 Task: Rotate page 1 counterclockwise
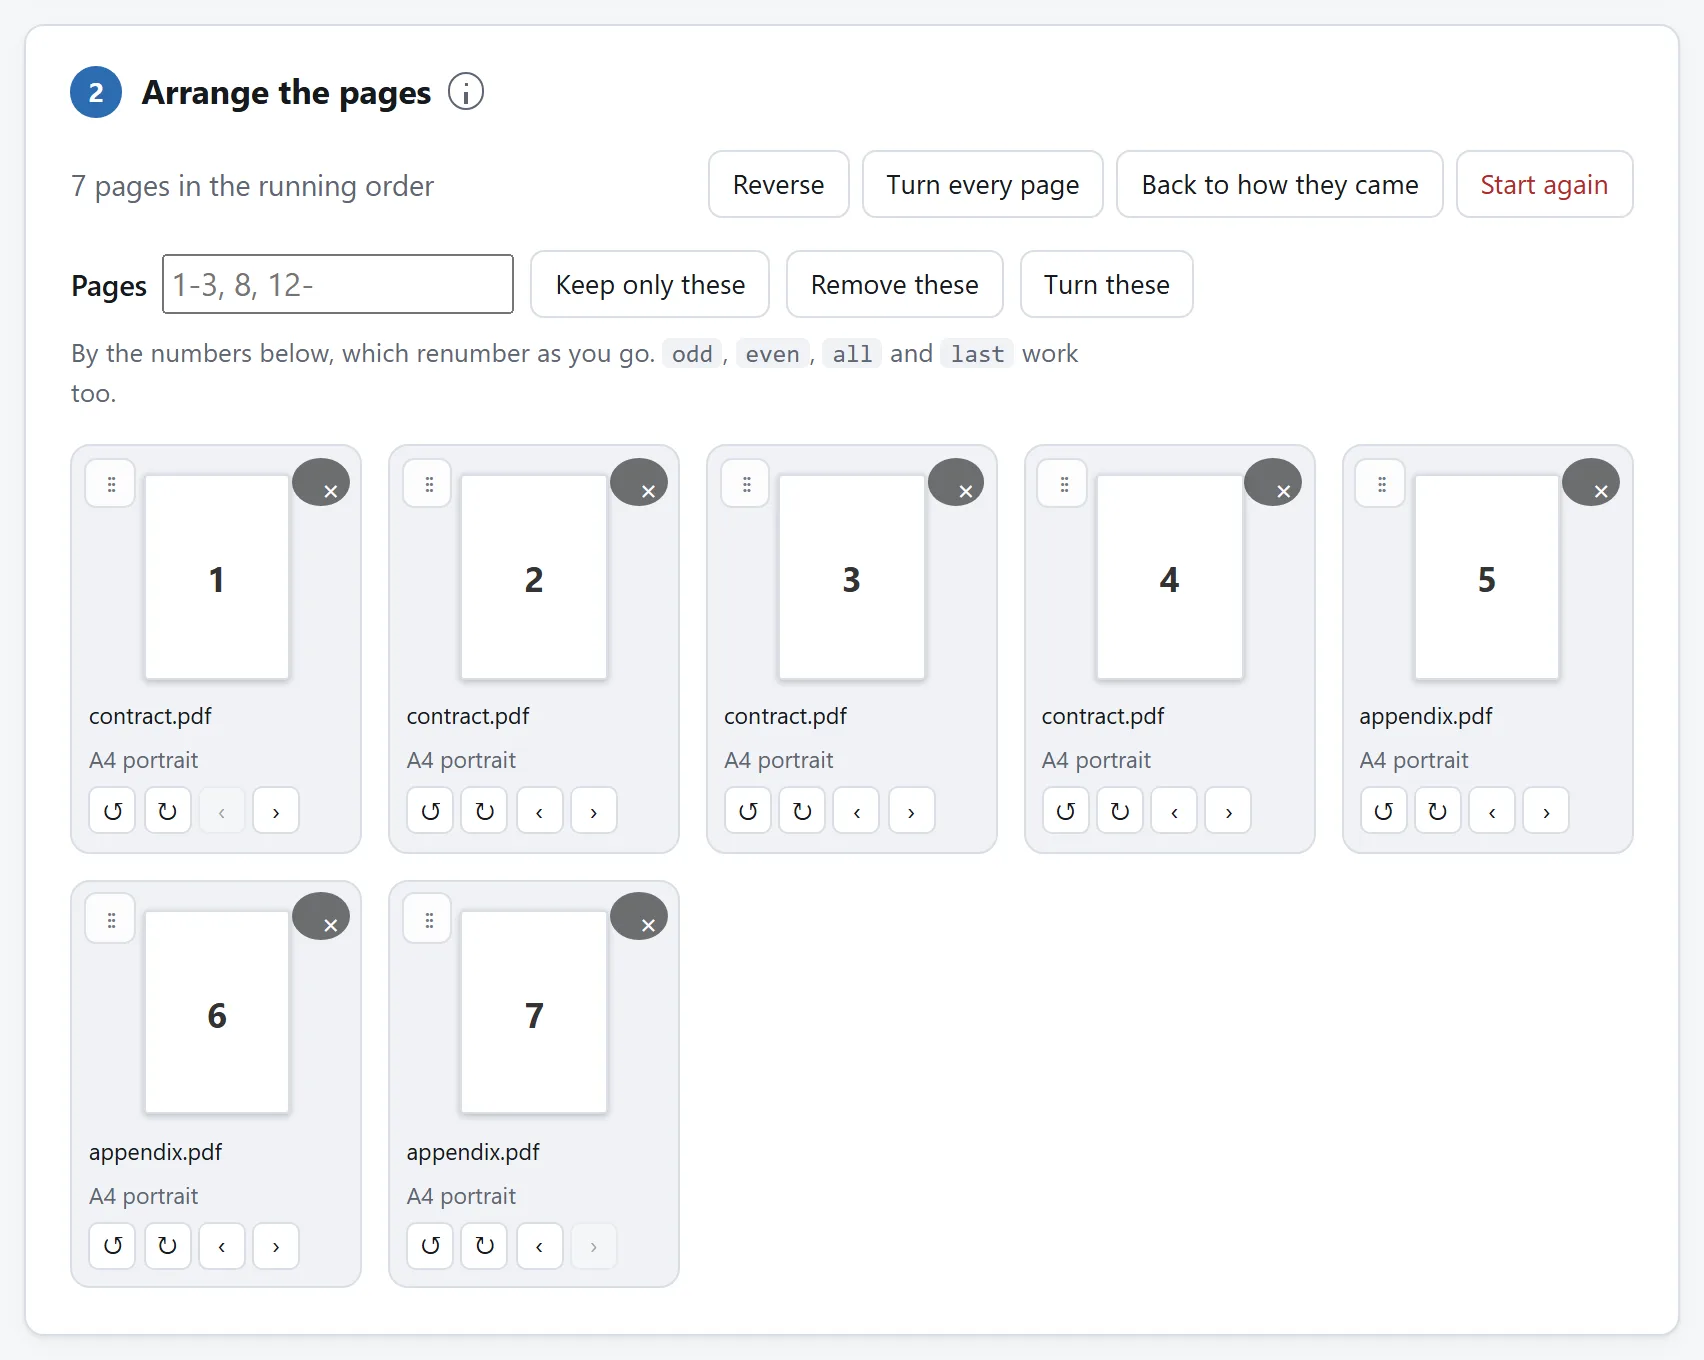tap(113, 811)
